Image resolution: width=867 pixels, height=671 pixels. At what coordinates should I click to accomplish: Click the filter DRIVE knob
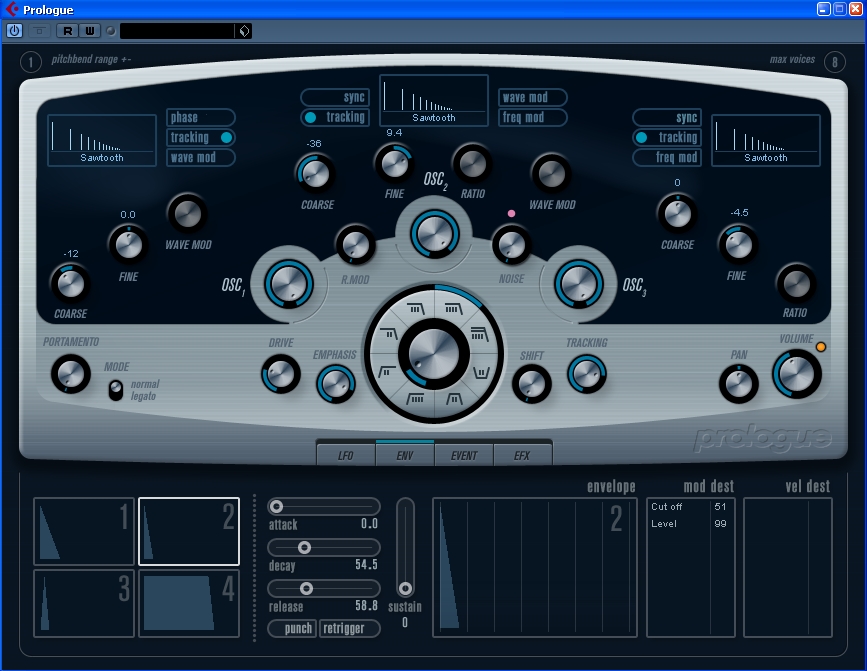[x=281, y=374]
